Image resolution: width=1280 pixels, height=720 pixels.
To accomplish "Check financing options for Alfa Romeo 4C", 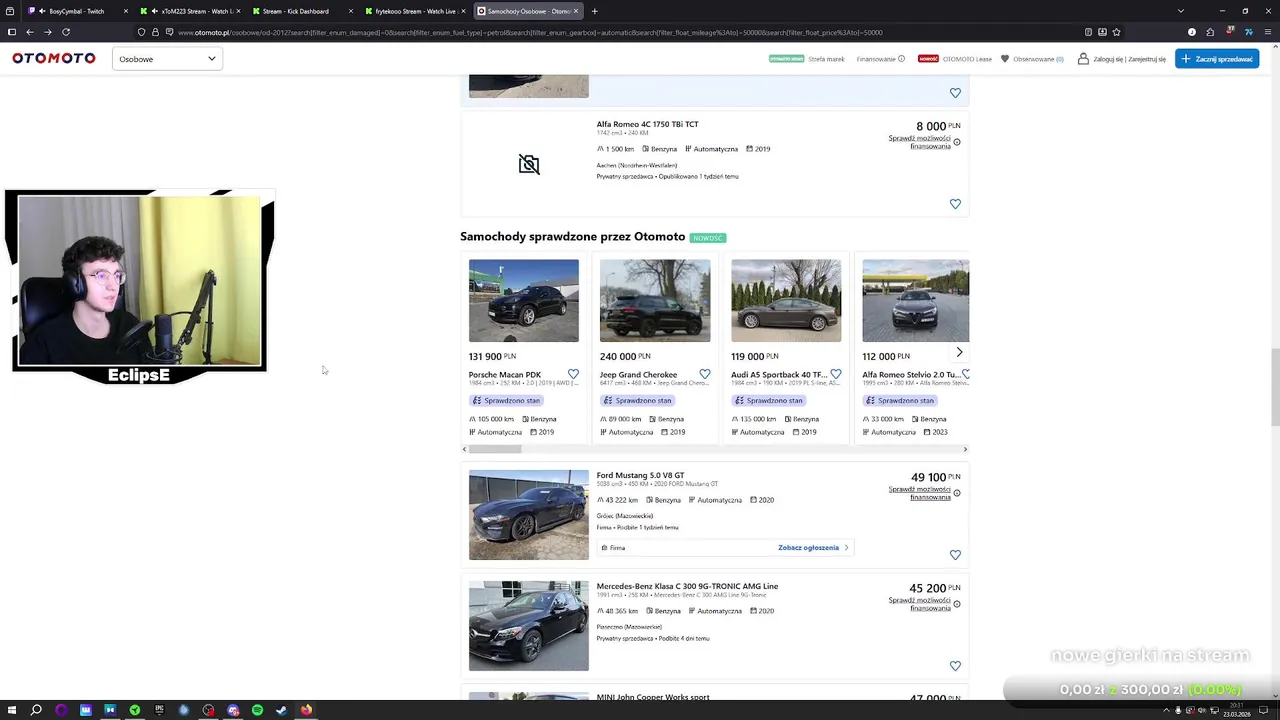I will [x=919, y=142].
